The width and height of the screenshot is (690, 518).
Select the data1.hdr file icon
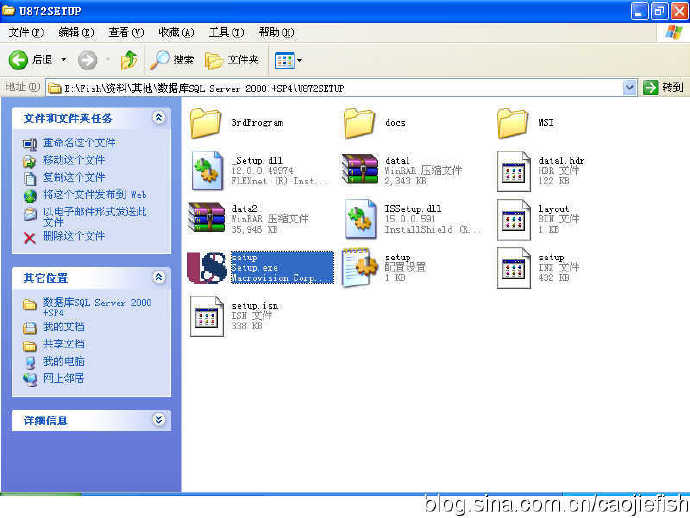(514, 171)
